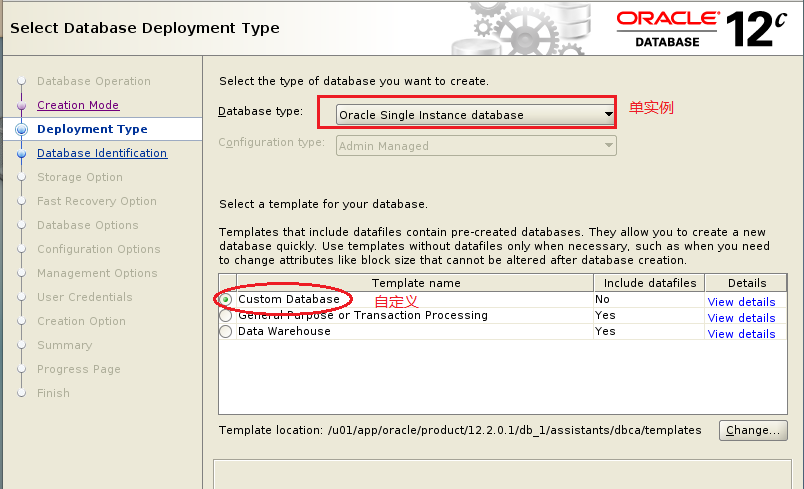Click the Fast Recovery Option step

tap(97, 201)
